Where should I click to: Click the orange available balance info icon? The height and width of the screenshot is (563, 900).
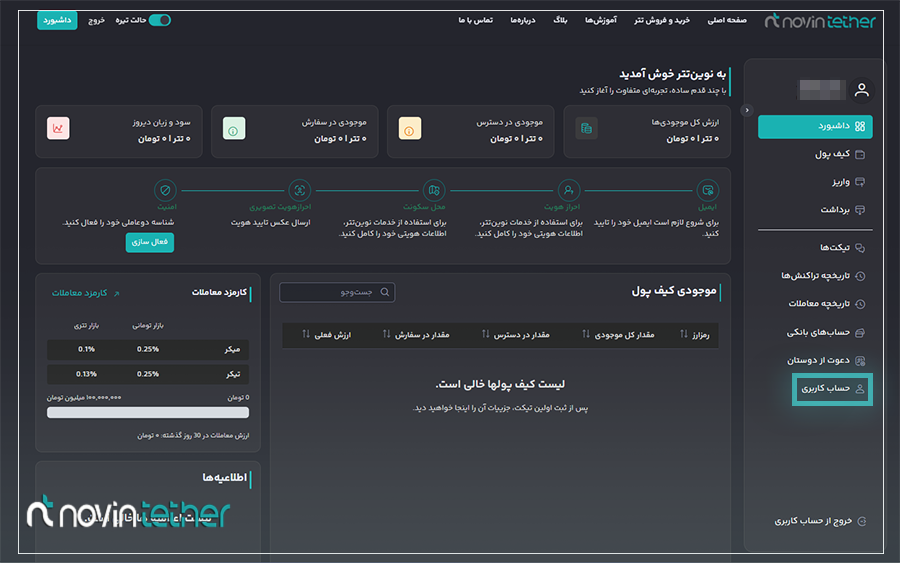point(410,128)
